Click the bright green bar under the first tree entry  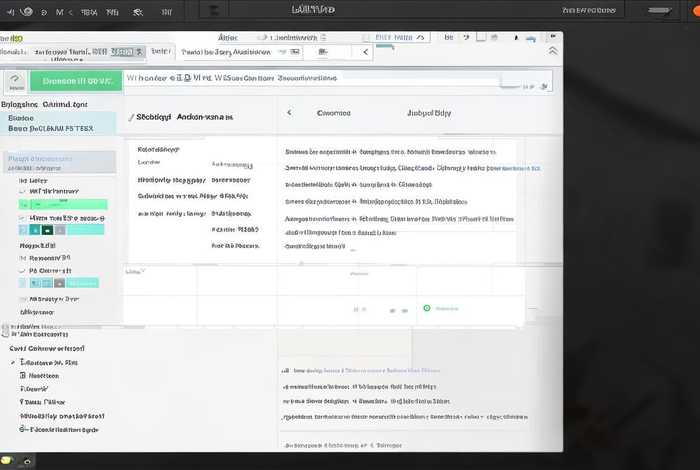pos(63,204)
